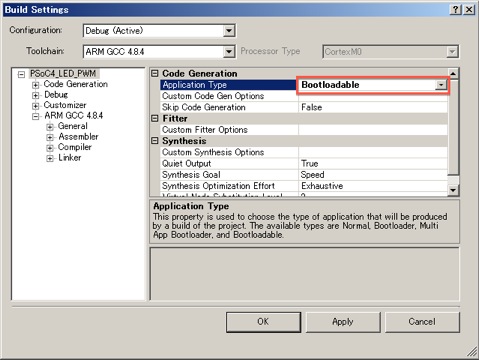Click the True value of Quiet Output
This screenshot has width=479, height=360.
tap(310, 164)
